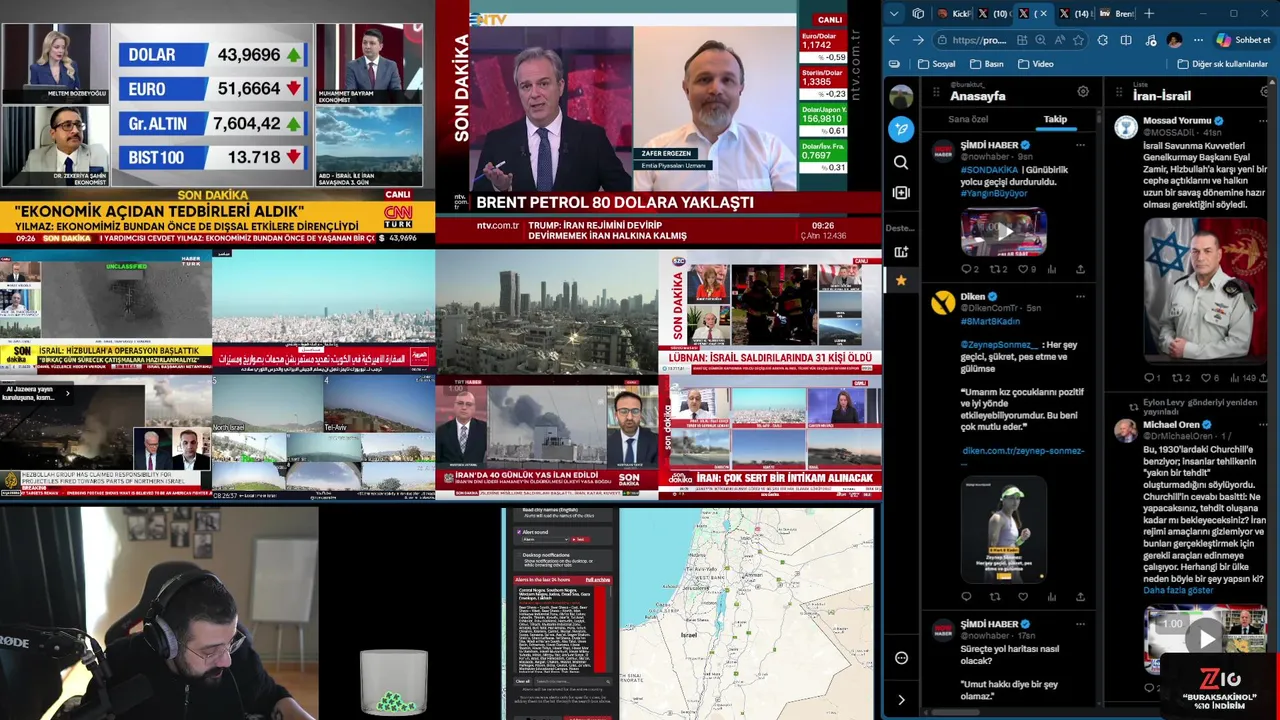
Task: Open the Basın bookmarks folder
Action: [985, 64]
